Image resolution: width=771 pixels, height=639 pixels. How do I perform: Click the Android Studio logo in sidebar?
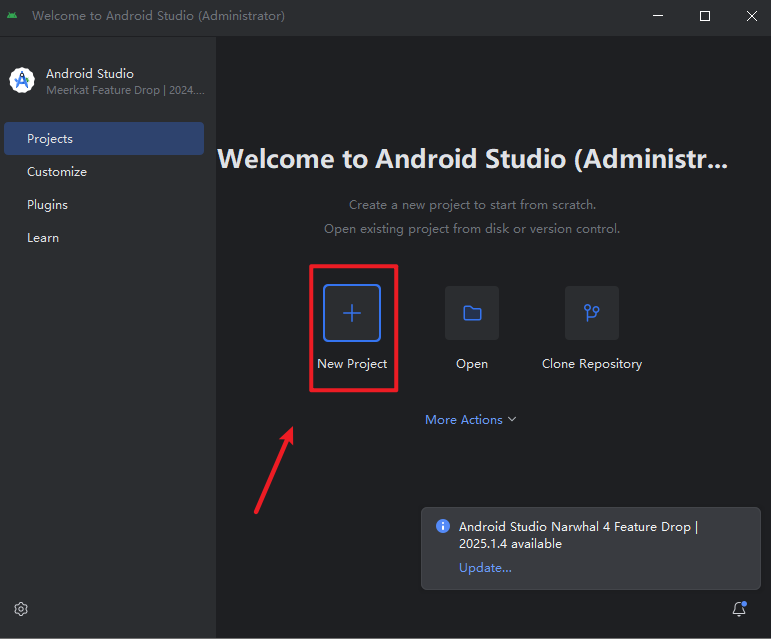[22, 82]
